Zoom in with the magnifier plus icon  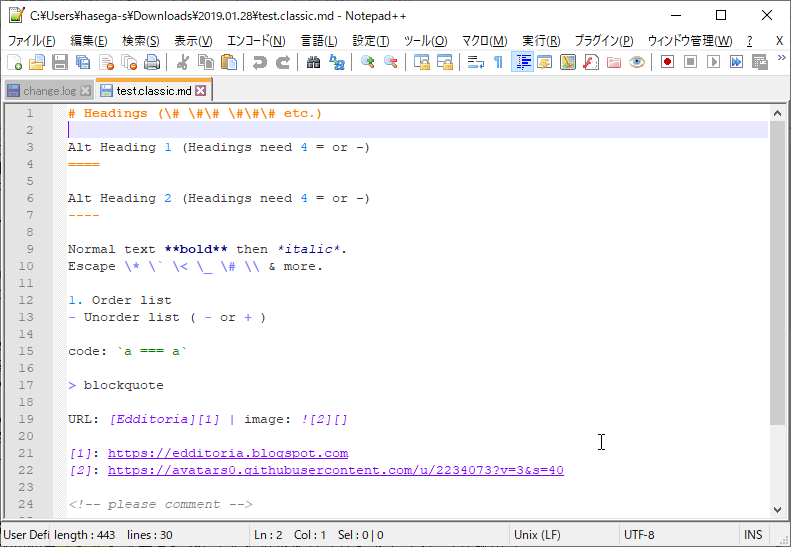367,62
